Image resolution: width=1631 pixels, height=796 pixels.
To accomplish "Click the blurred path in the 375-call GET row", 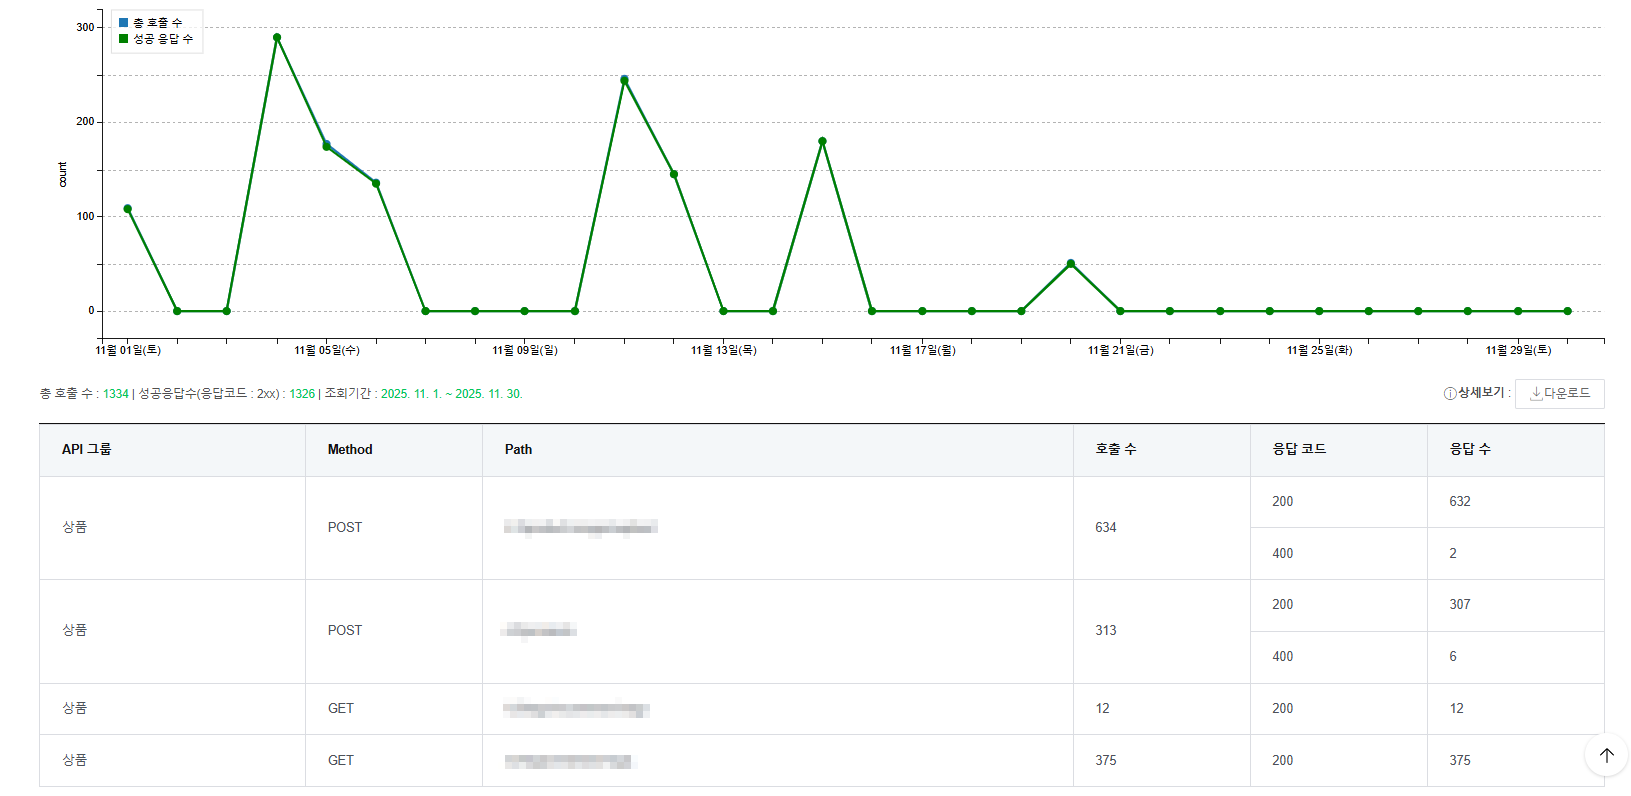I will (x=569, y=761).
